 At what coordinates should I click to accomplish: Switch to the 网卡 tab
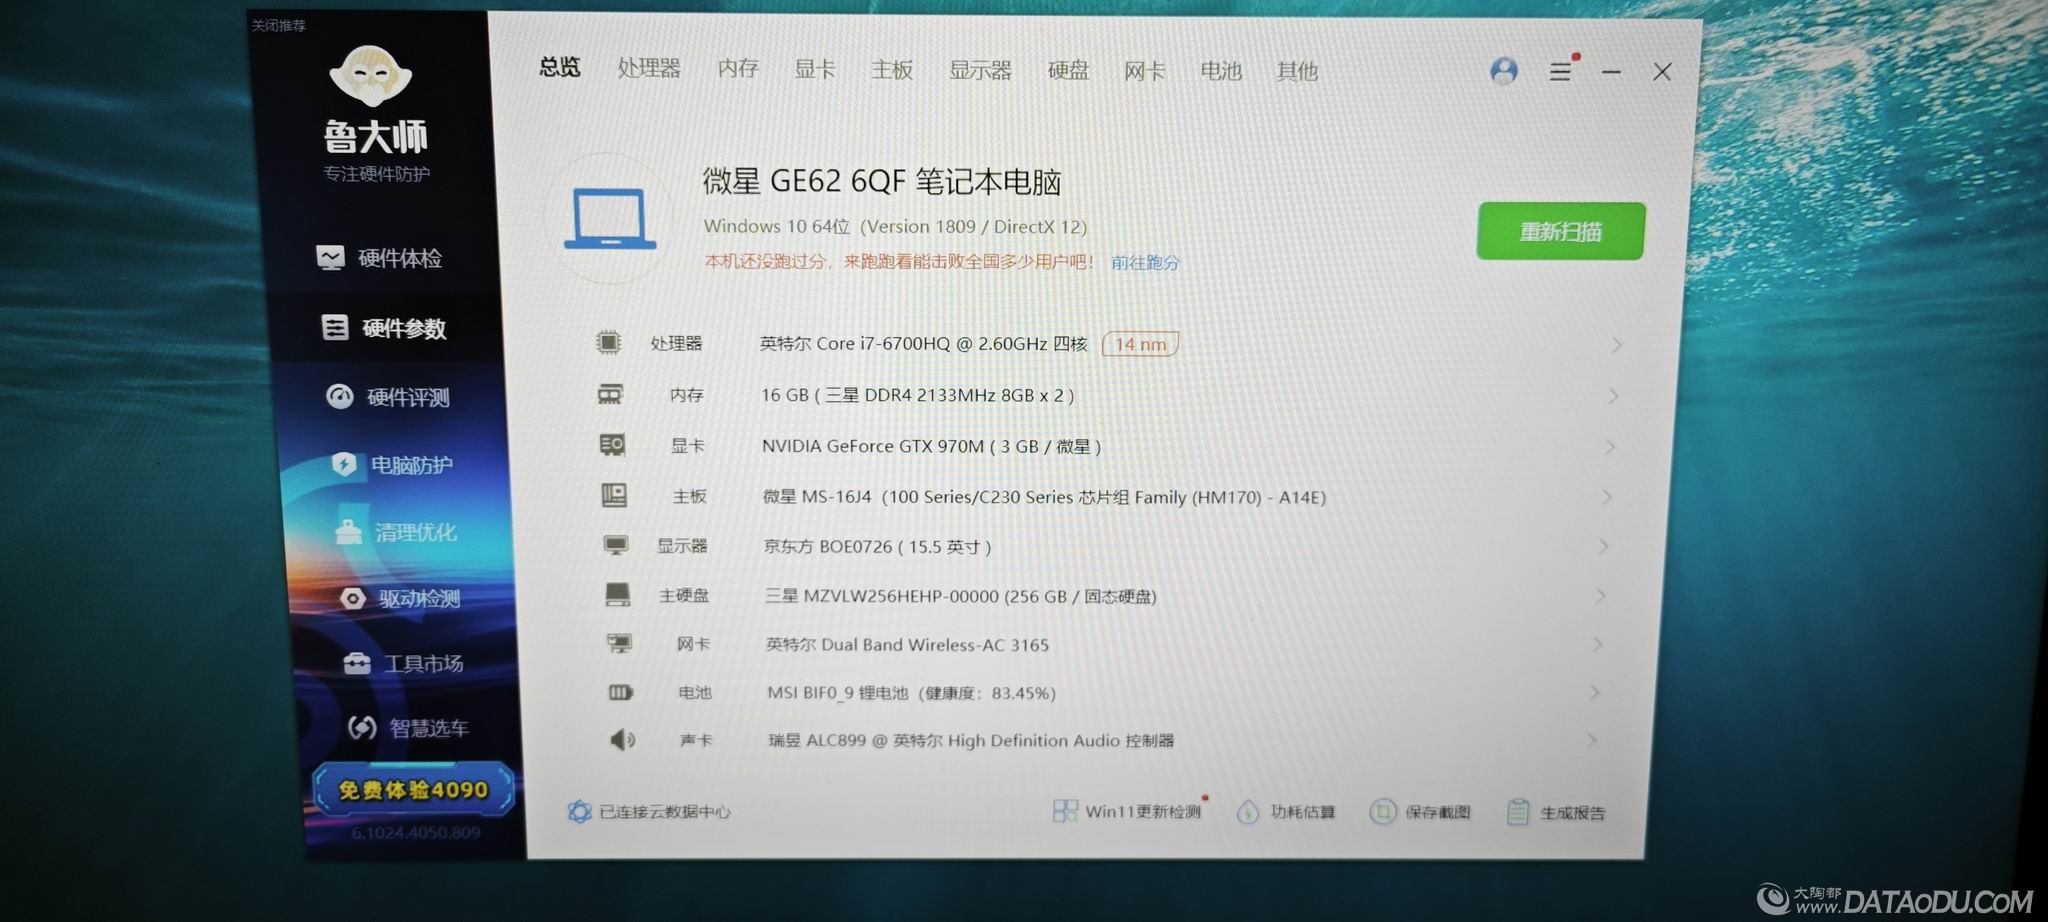tap(1145, 71)
